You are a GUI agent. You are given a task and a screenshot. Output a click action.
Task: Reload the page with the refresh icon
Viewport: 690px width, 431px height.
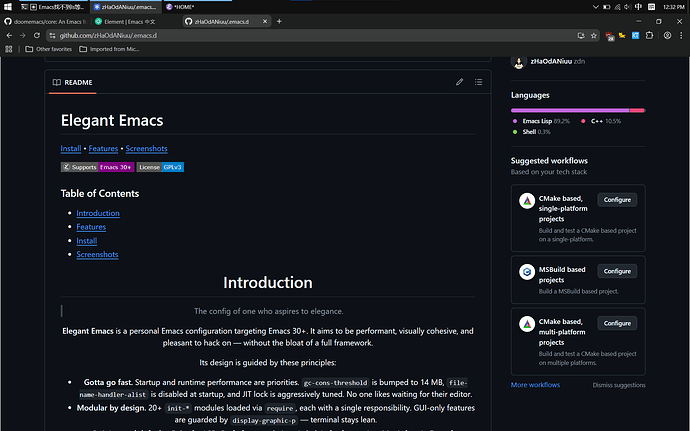37,36
